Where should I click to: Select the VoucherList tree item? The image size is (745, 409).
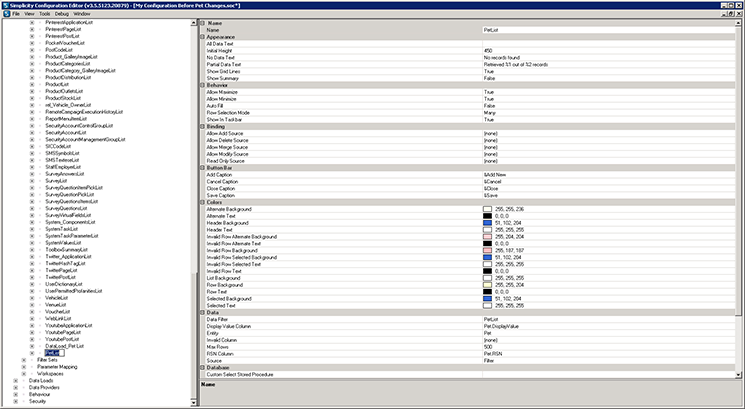(x=57, y=312)
